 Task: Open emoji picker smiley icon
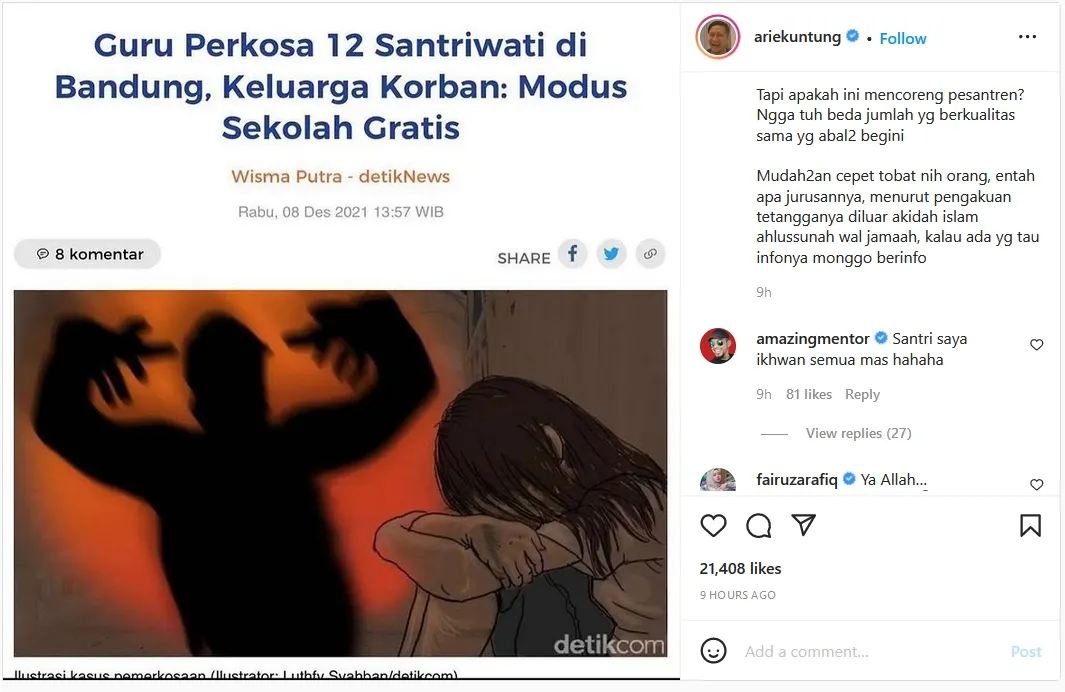[713, 651]
